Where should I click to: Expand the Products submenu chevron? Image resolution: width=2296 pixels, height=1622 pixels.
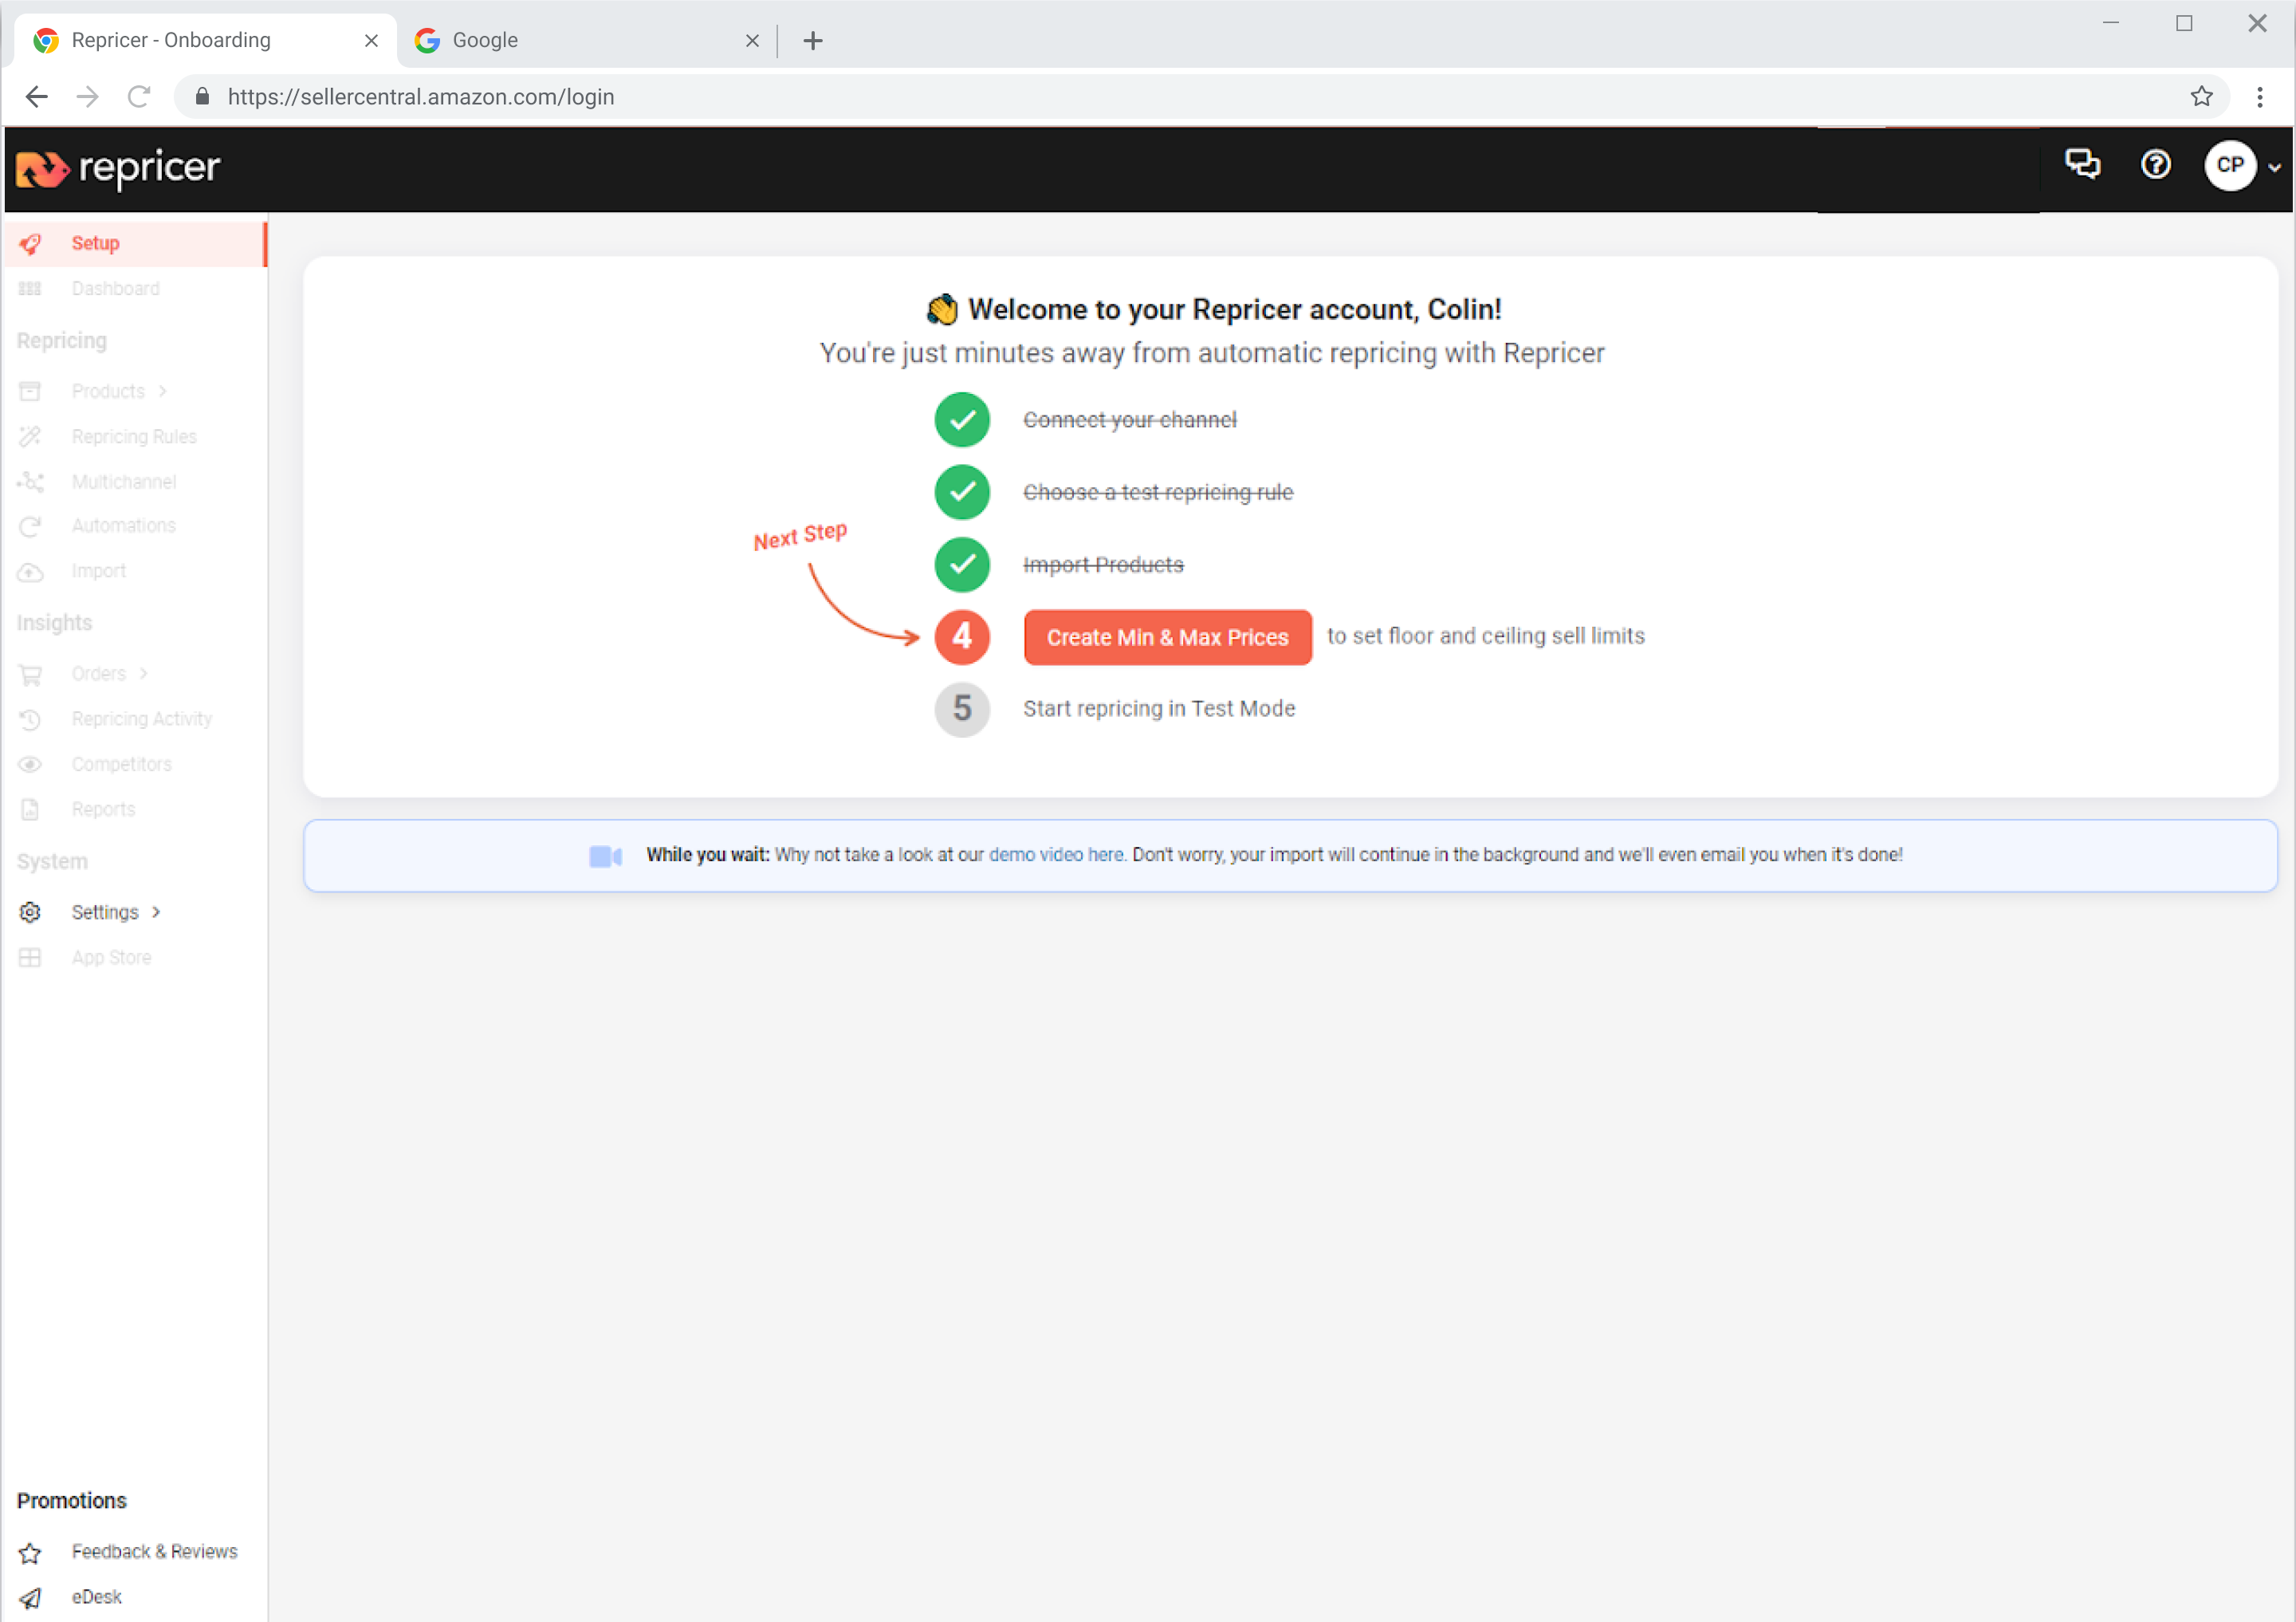tap(162, 391)
